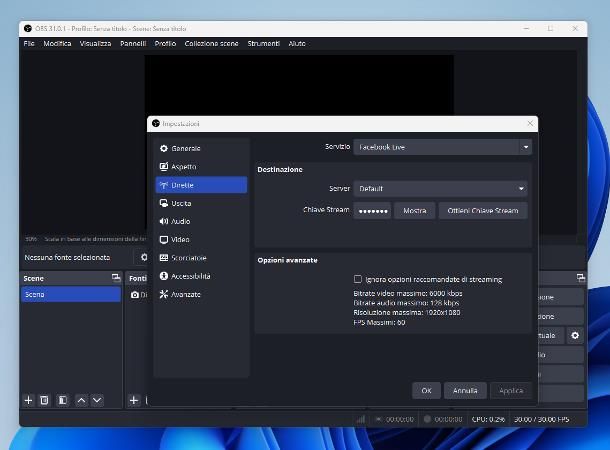Open the Generale settings section
The width and height of the screenshot is (610, 450).
coord(201,148)
